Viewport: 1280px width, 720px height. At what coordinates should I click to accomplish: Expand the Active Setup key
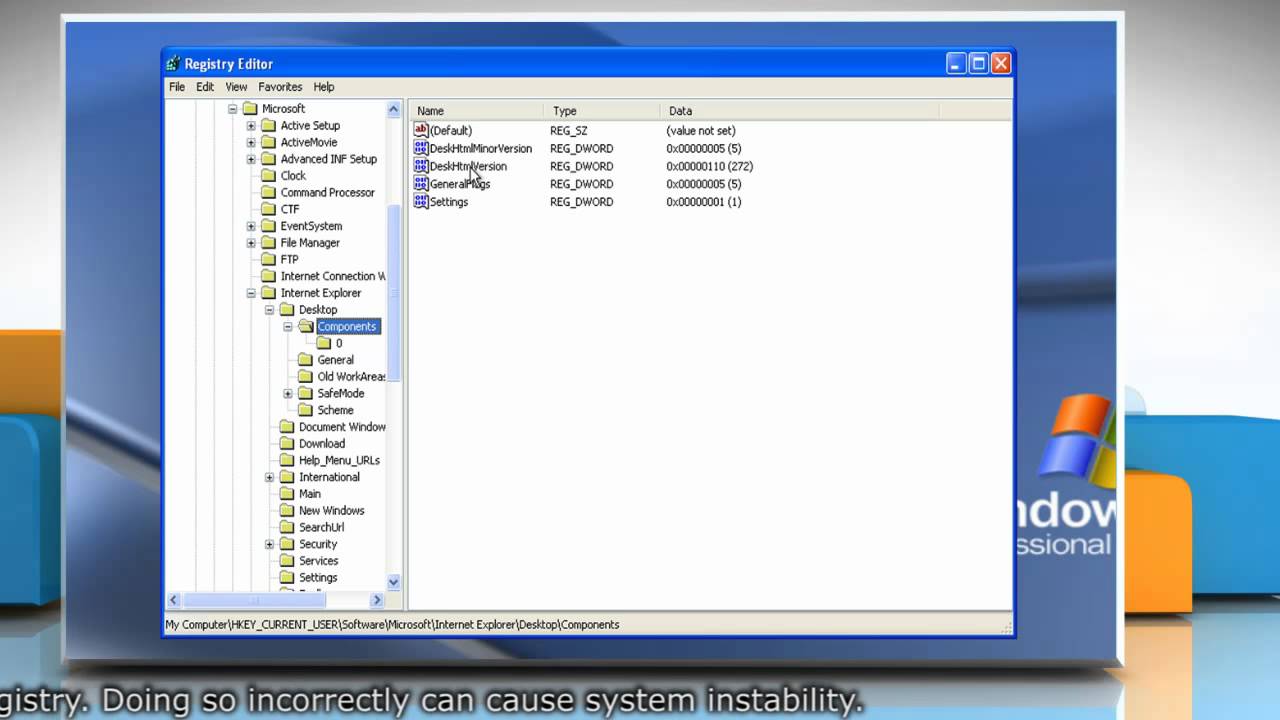coord(251,126)
